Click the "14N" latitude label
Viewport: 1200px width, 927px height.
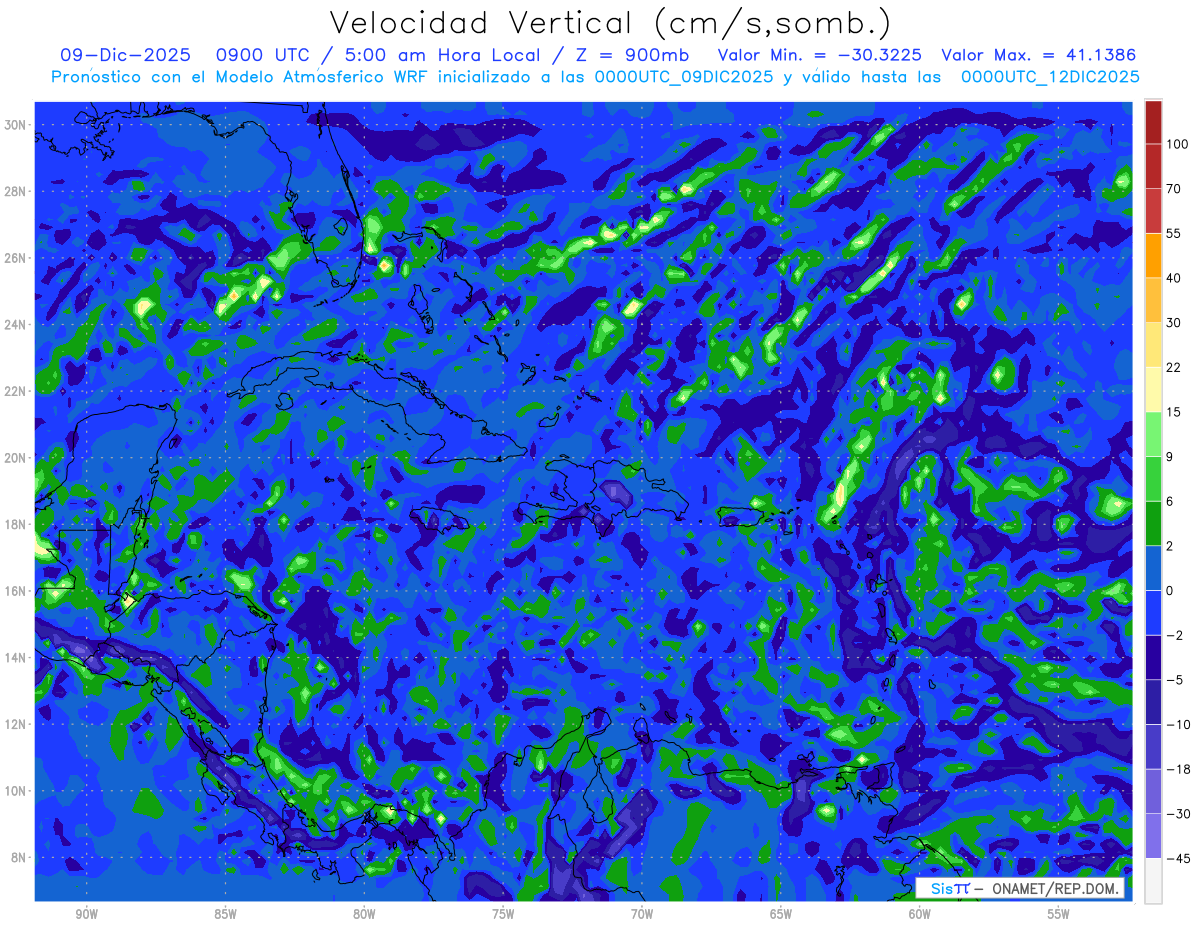tap(16, 657)
